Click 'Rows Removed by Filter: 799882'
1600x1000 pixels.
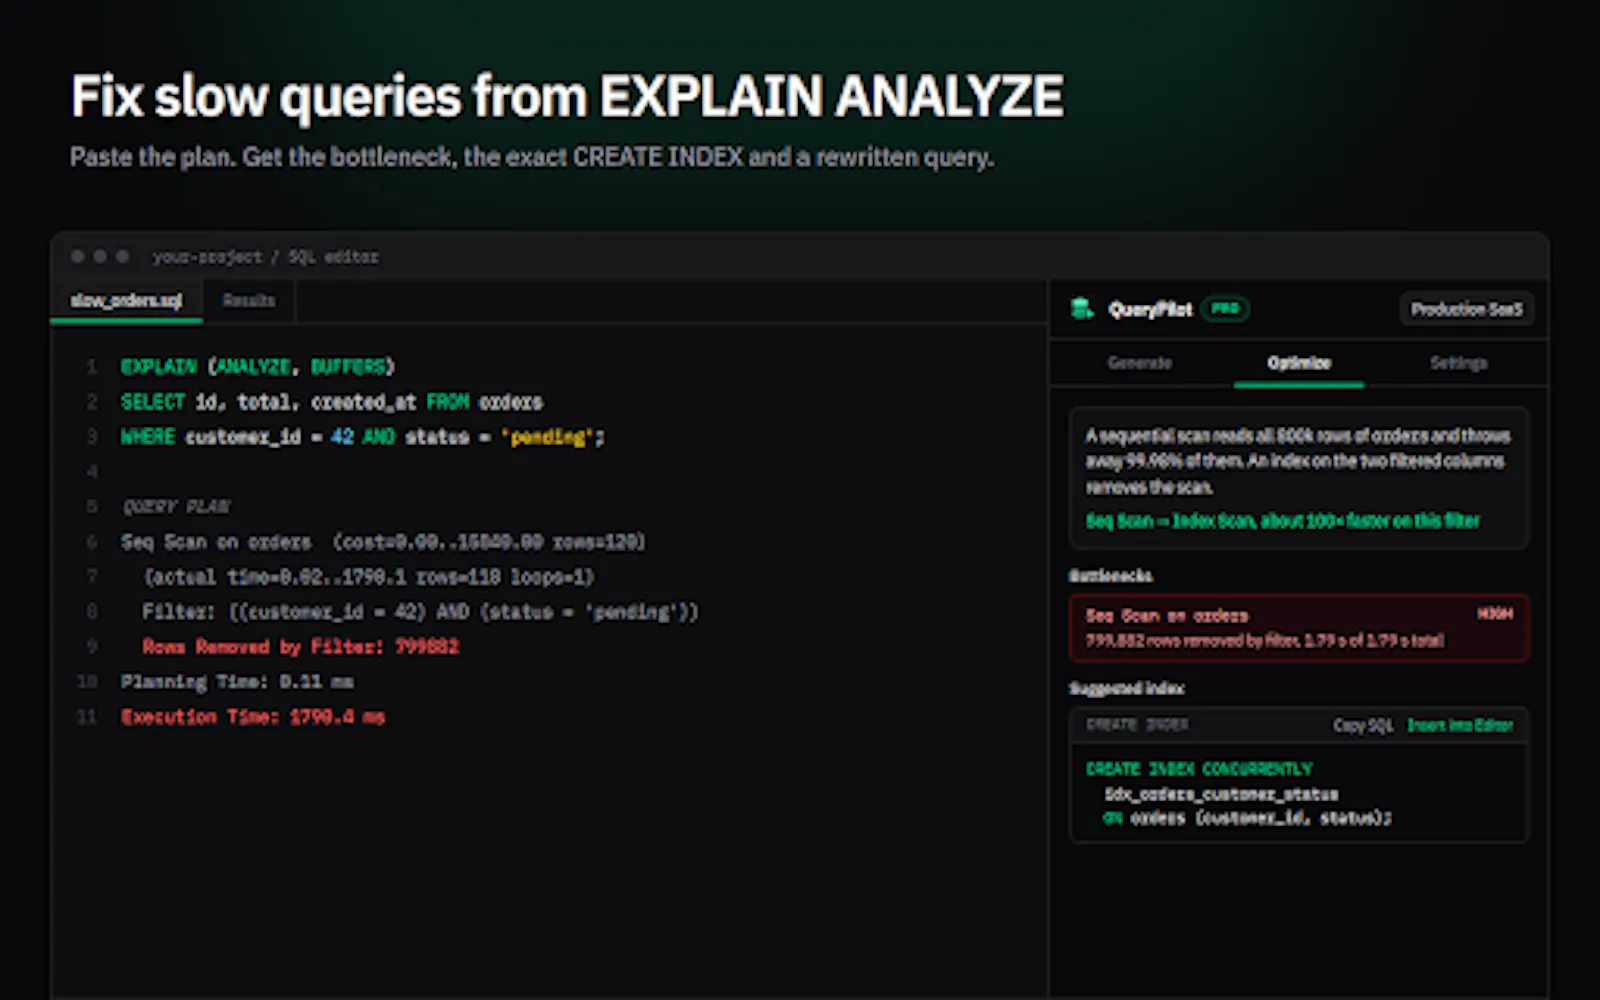(300, 647)
